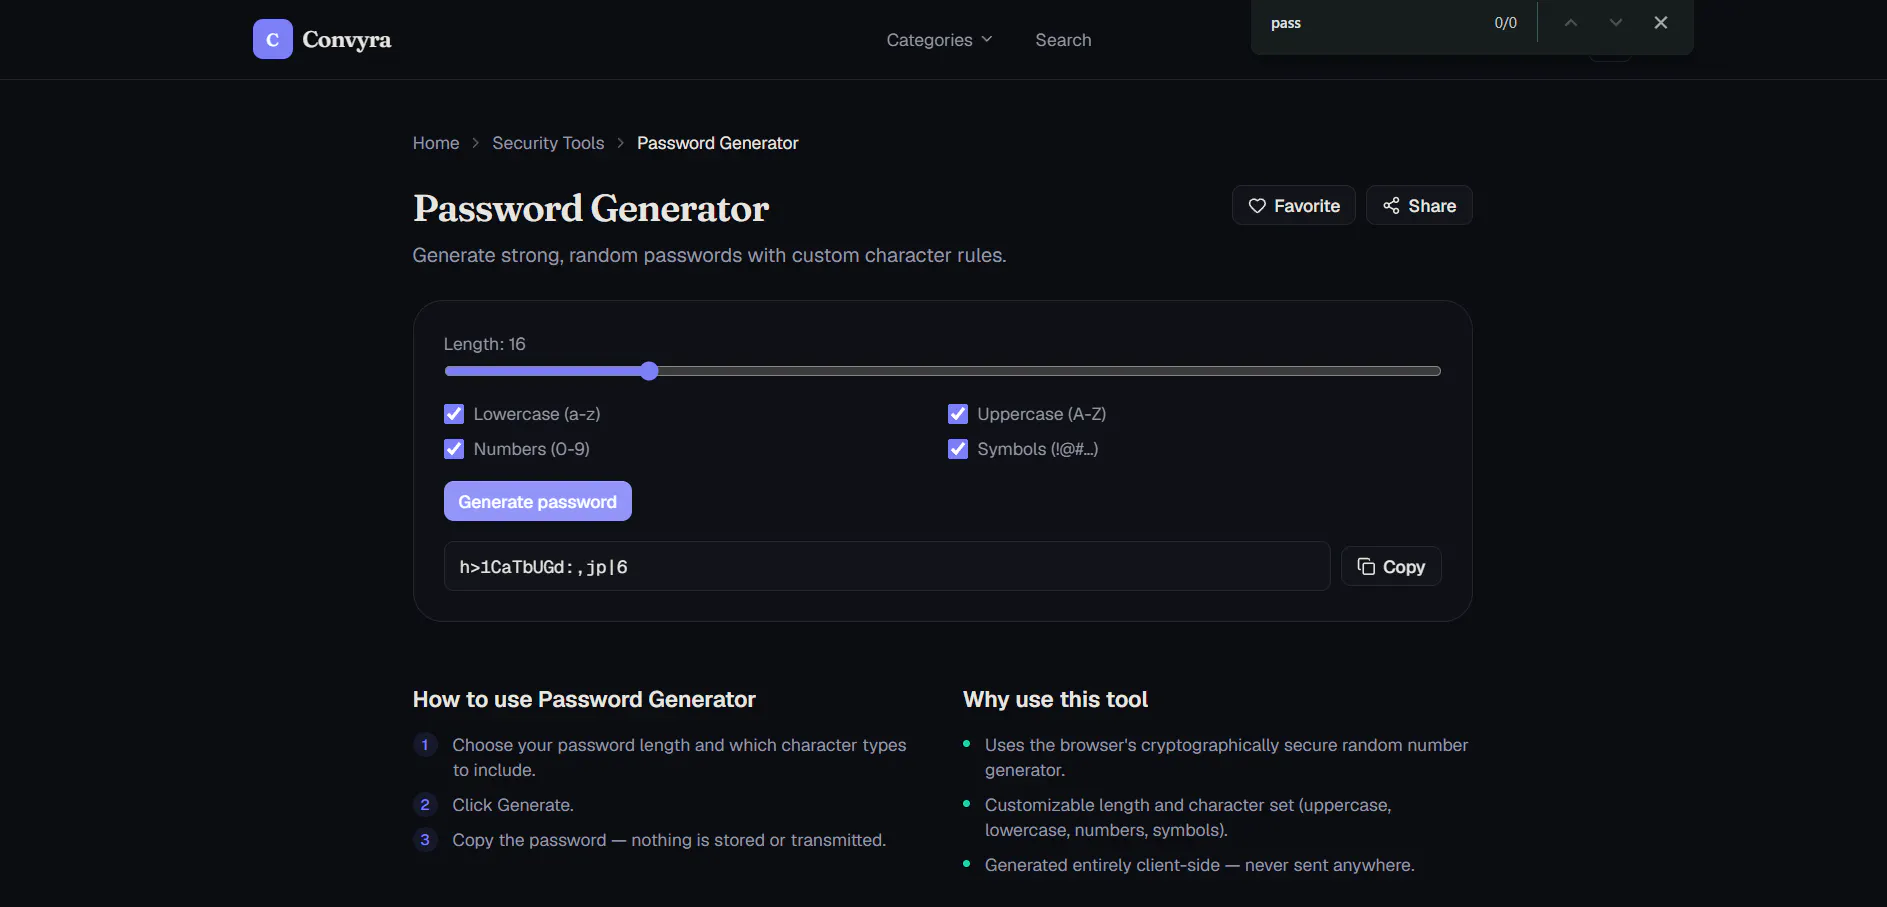This screenshot has height=907, width=1887.
Task: Click 'Why use this tool' heading
Action: point(1055,699)
